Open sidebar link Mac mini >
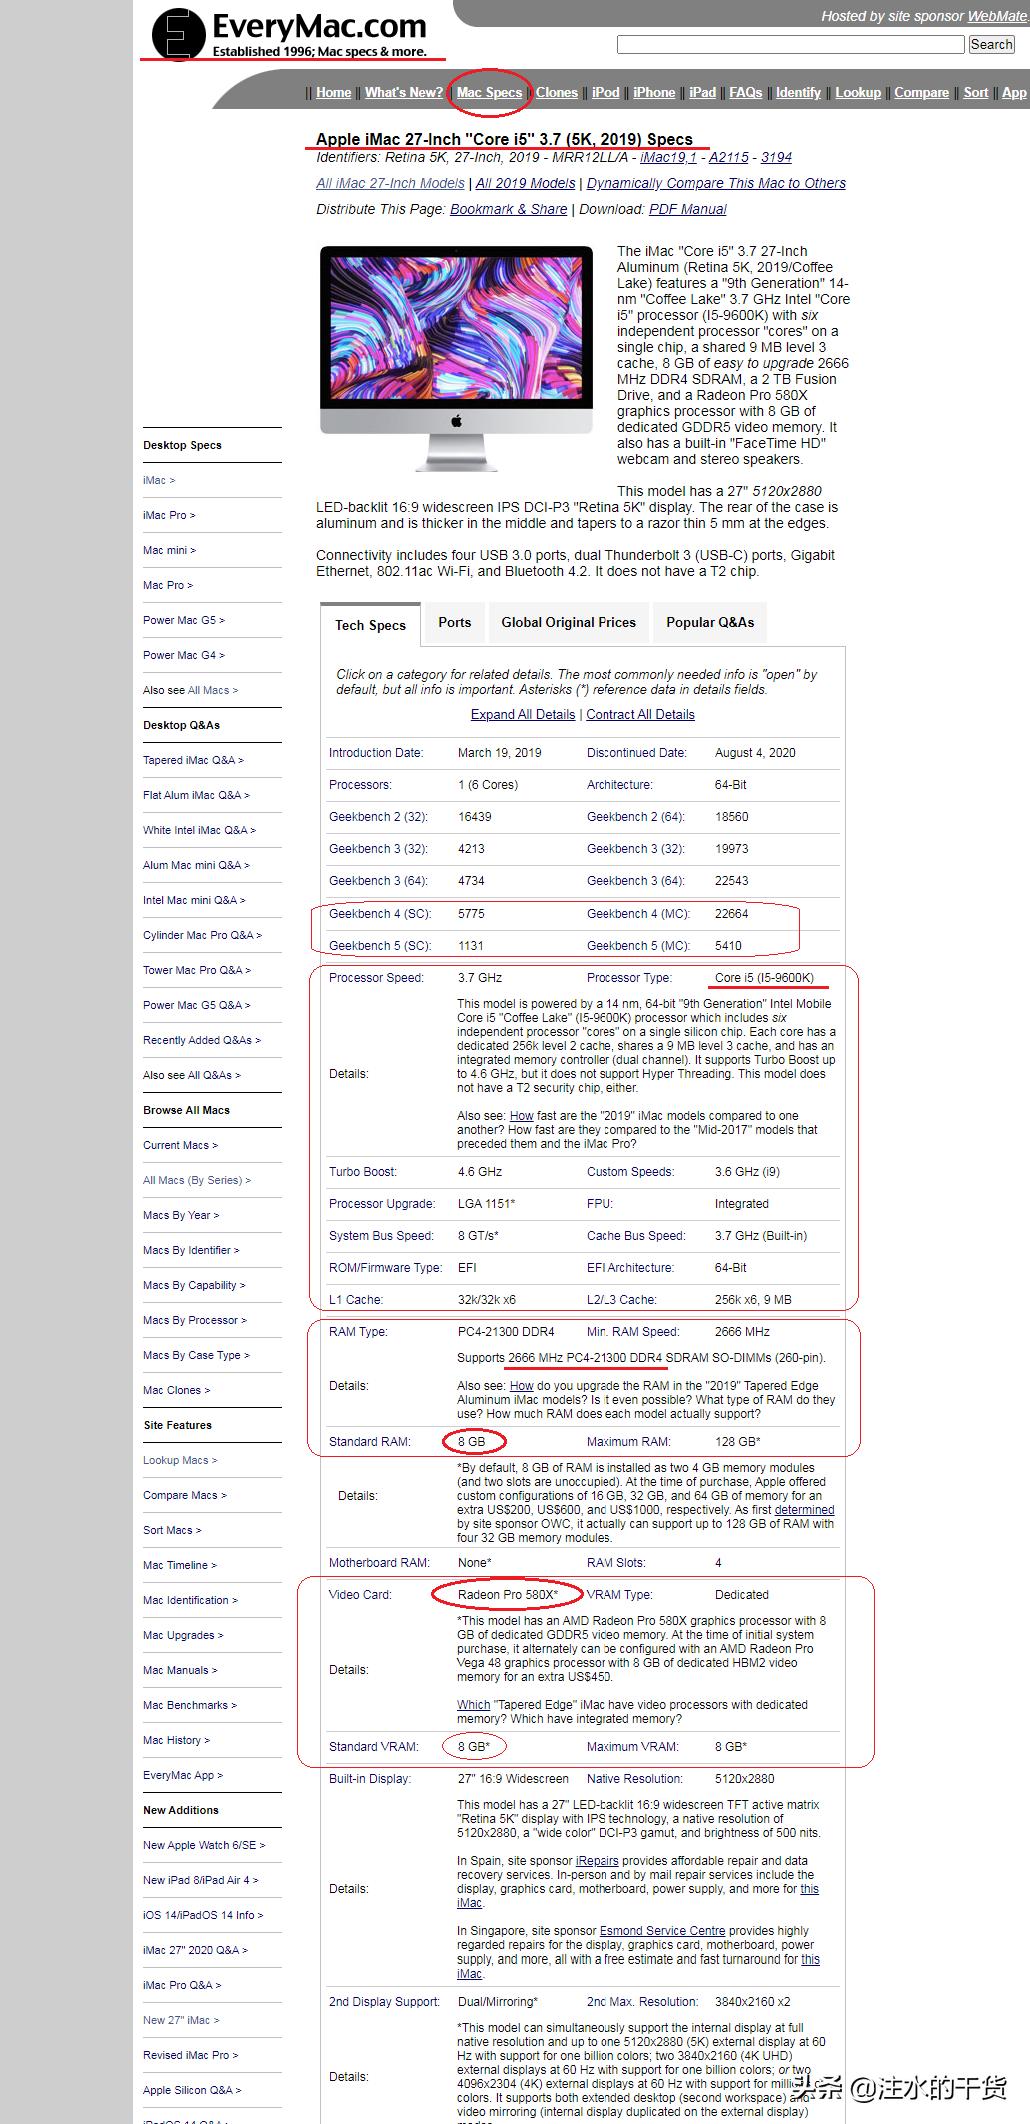Image resolution: width=1030 pixels, height=2124 pixels. [169, 550]
